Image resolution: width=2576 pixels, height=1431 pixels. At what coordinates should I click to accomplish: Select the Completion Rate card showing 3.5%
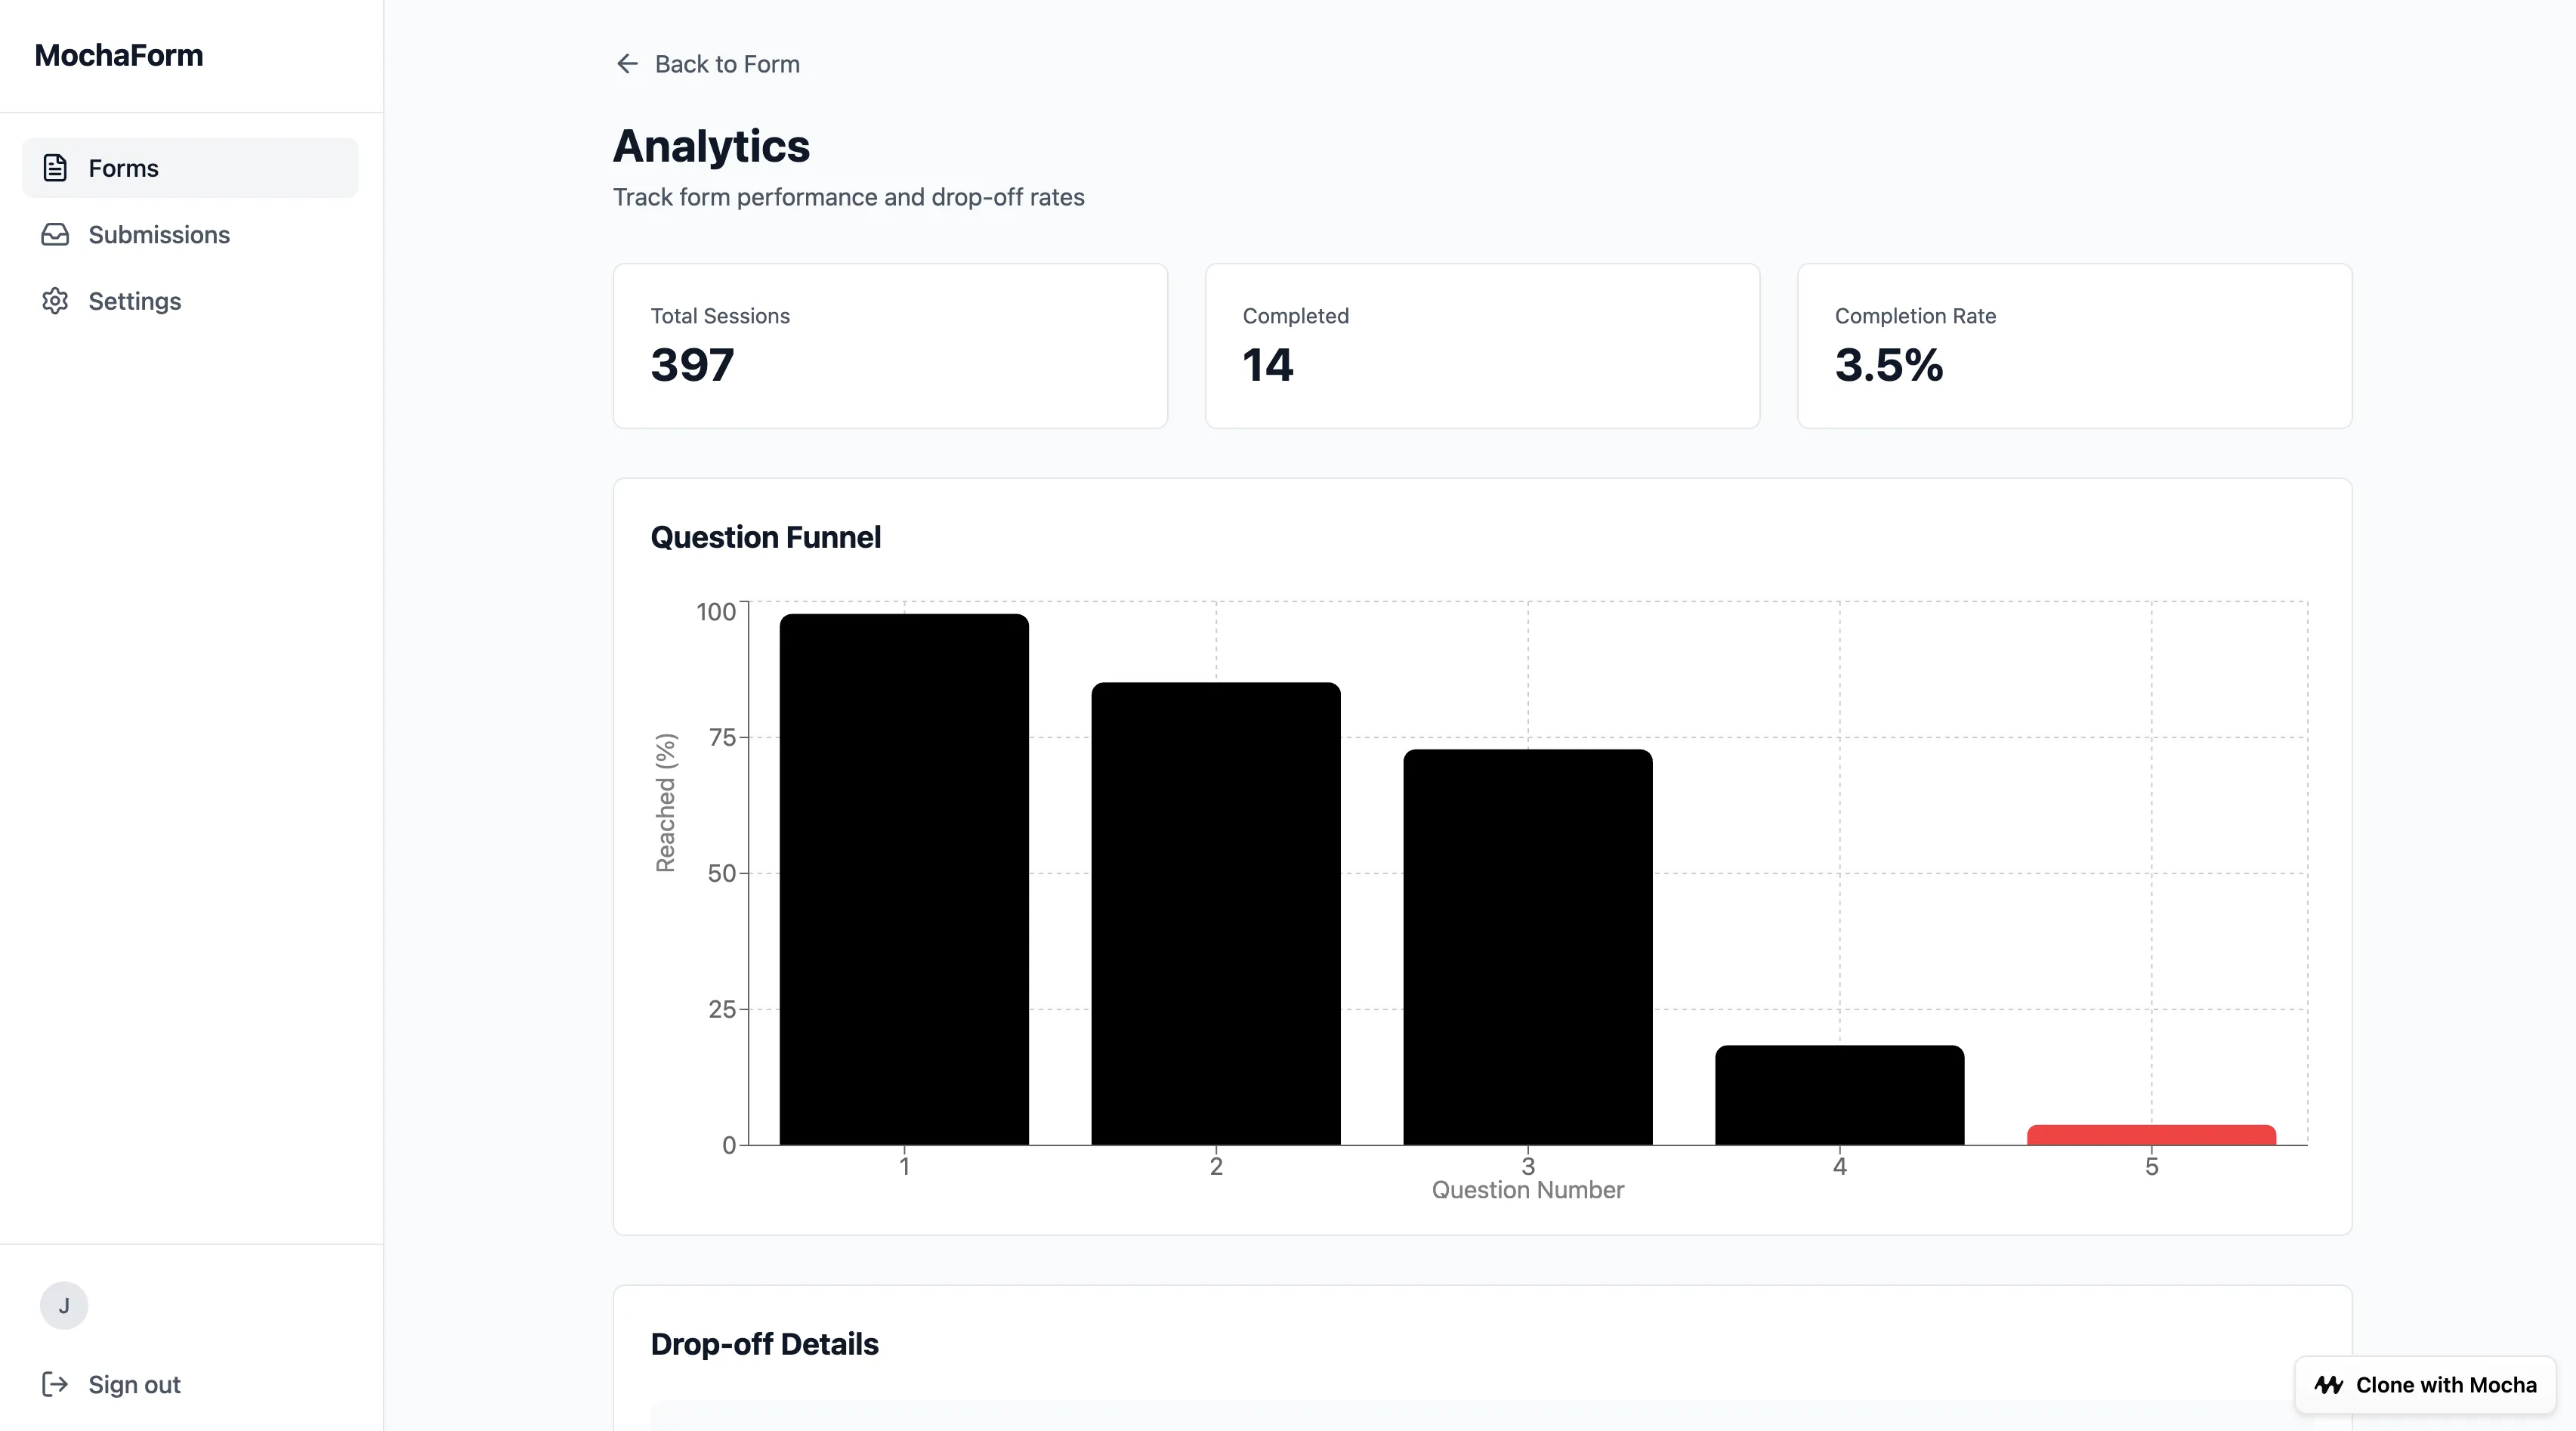(2074, 346)
